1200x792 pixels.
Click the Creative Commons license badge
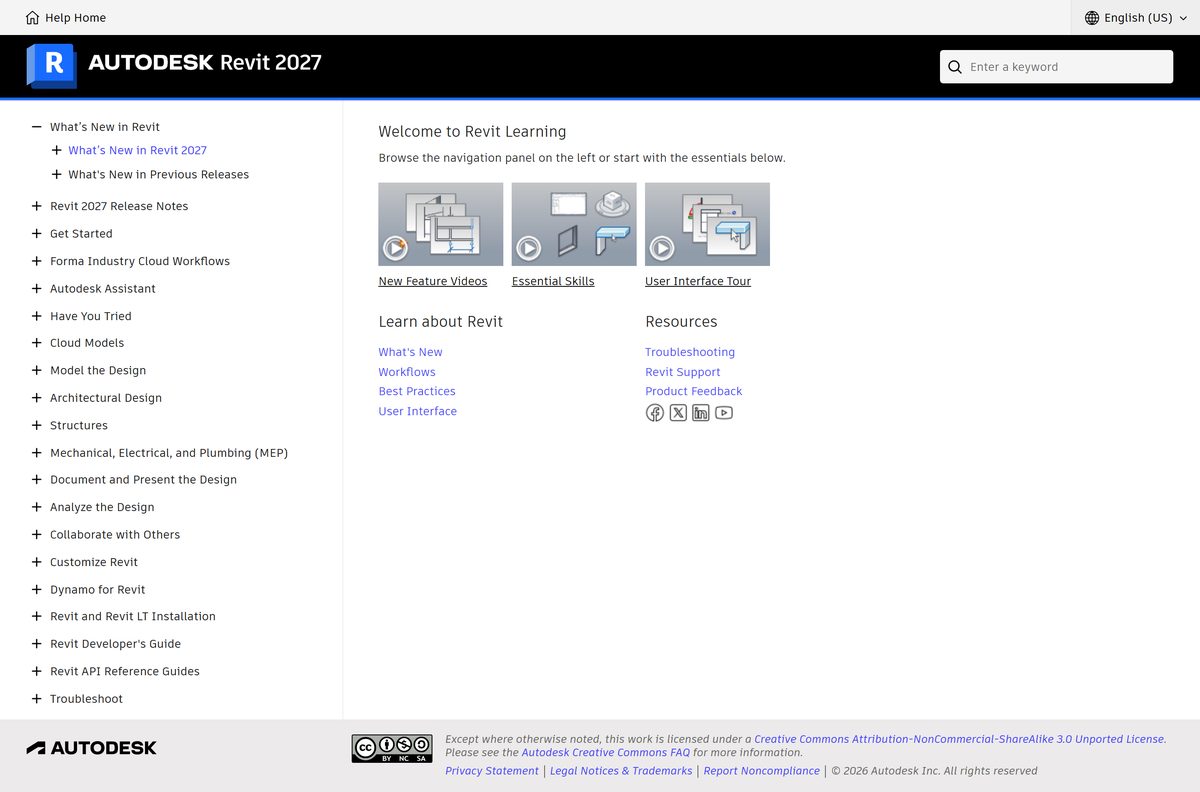392,748
